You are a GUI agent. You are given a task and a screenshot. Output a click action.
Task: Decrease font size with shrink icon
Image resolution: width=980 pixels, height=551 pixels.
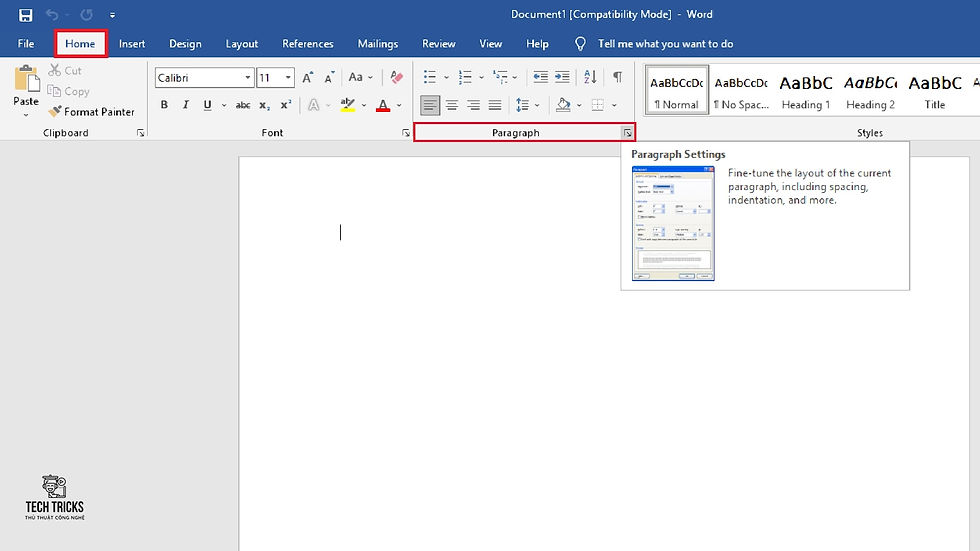pyautogui.click(x=329, y=77)
